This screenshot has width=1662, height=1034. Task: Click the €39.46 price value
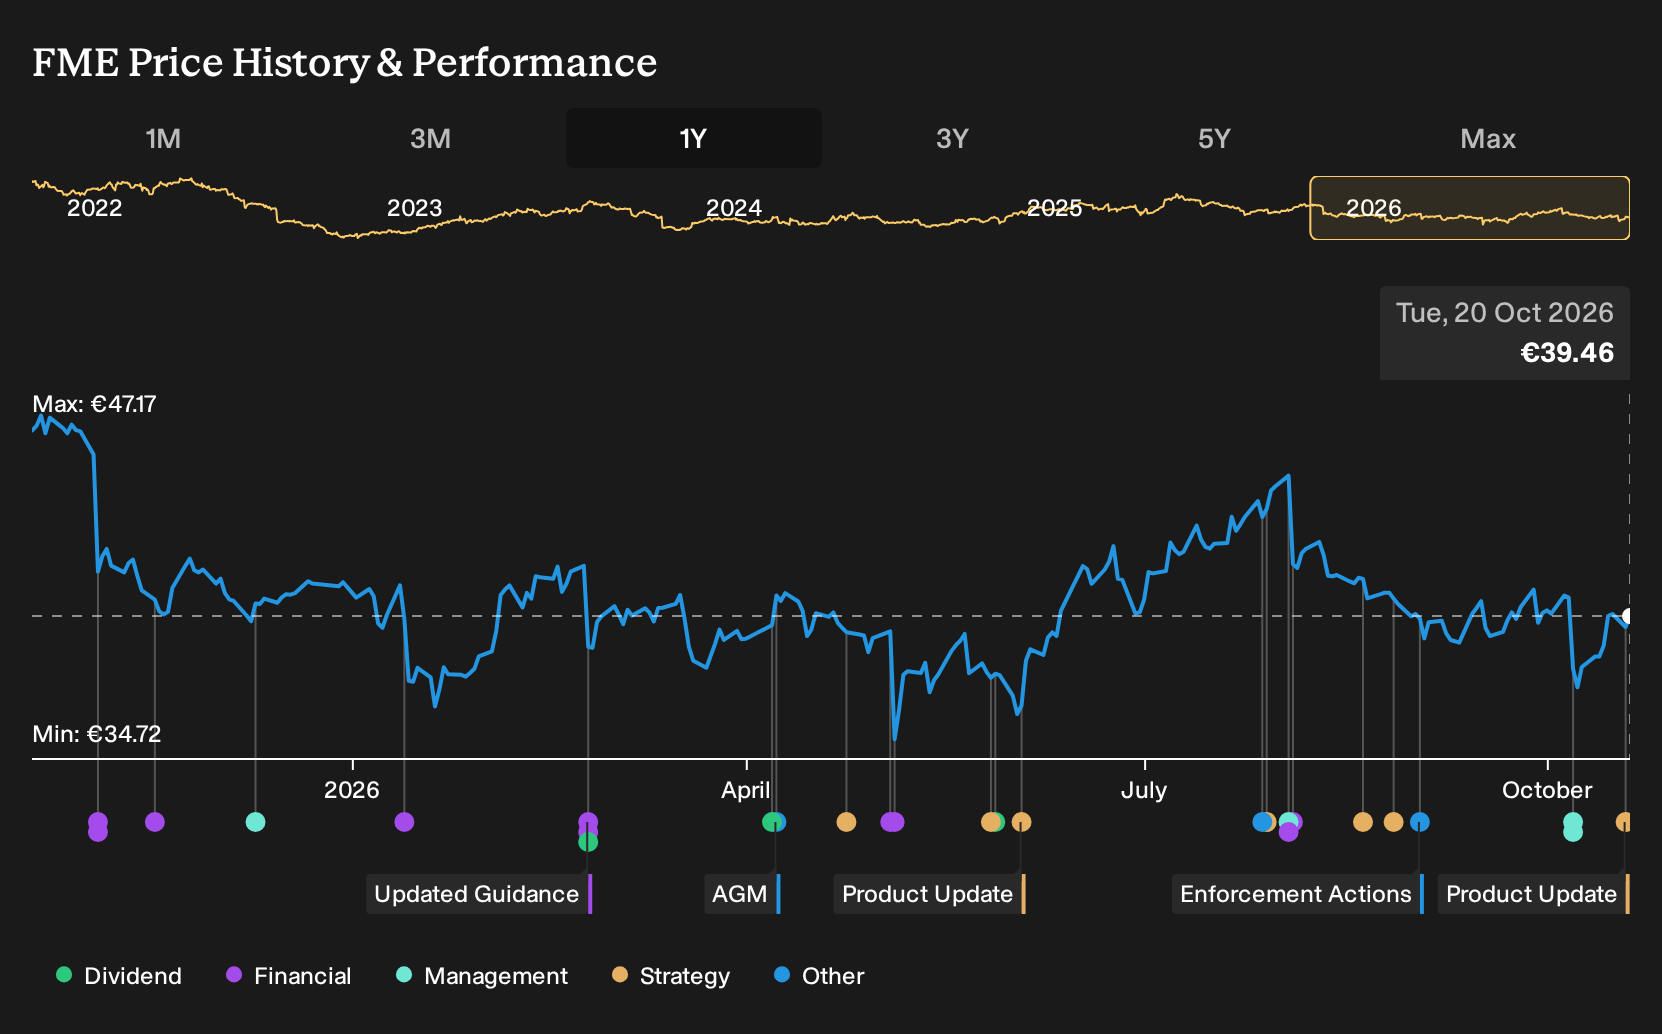[1567, 353]
